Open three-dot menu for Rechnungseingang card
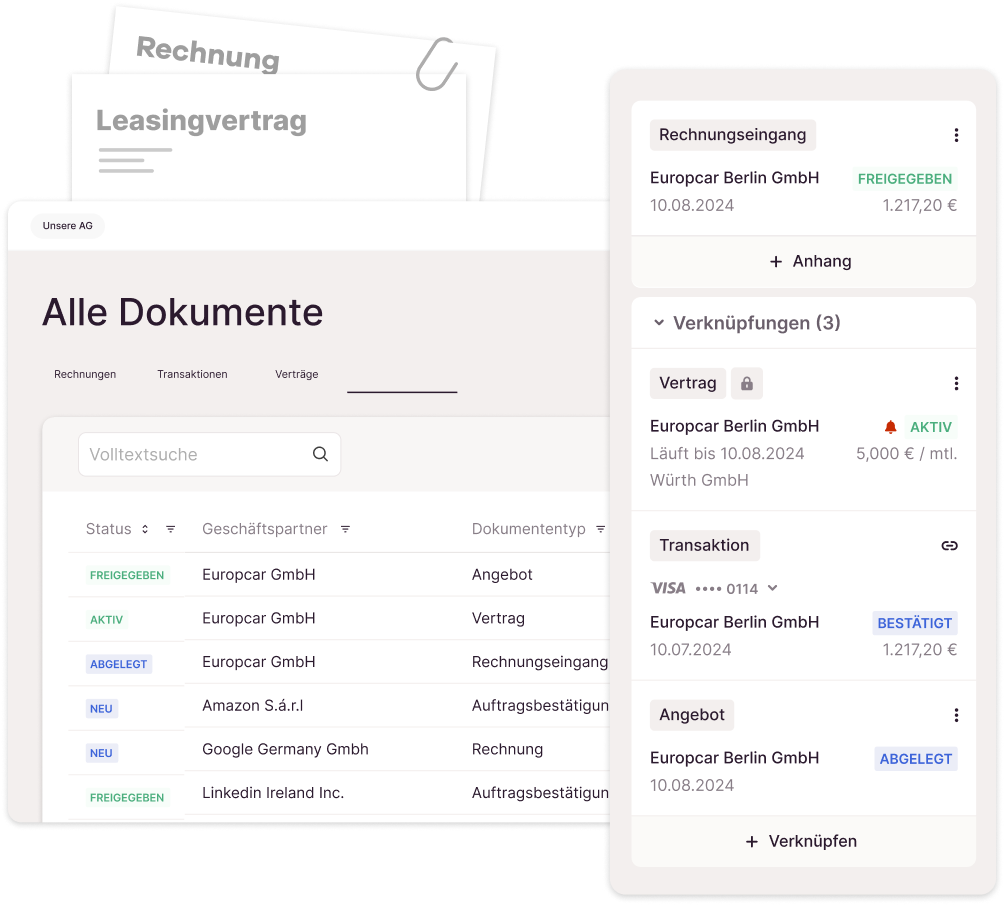Screen dimensions: 1004x905 coord(956,135)
